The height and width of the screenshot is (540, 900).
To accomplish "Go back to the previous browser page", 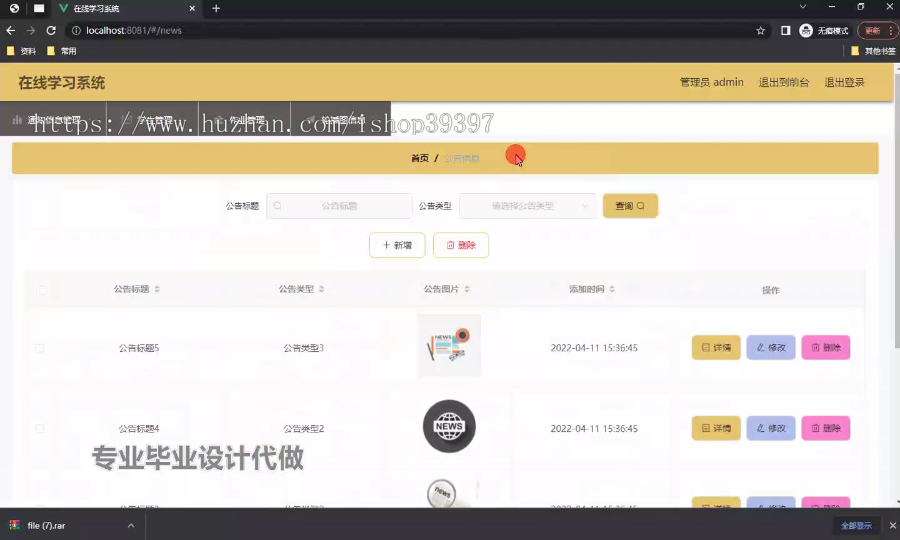I will 10,30.
